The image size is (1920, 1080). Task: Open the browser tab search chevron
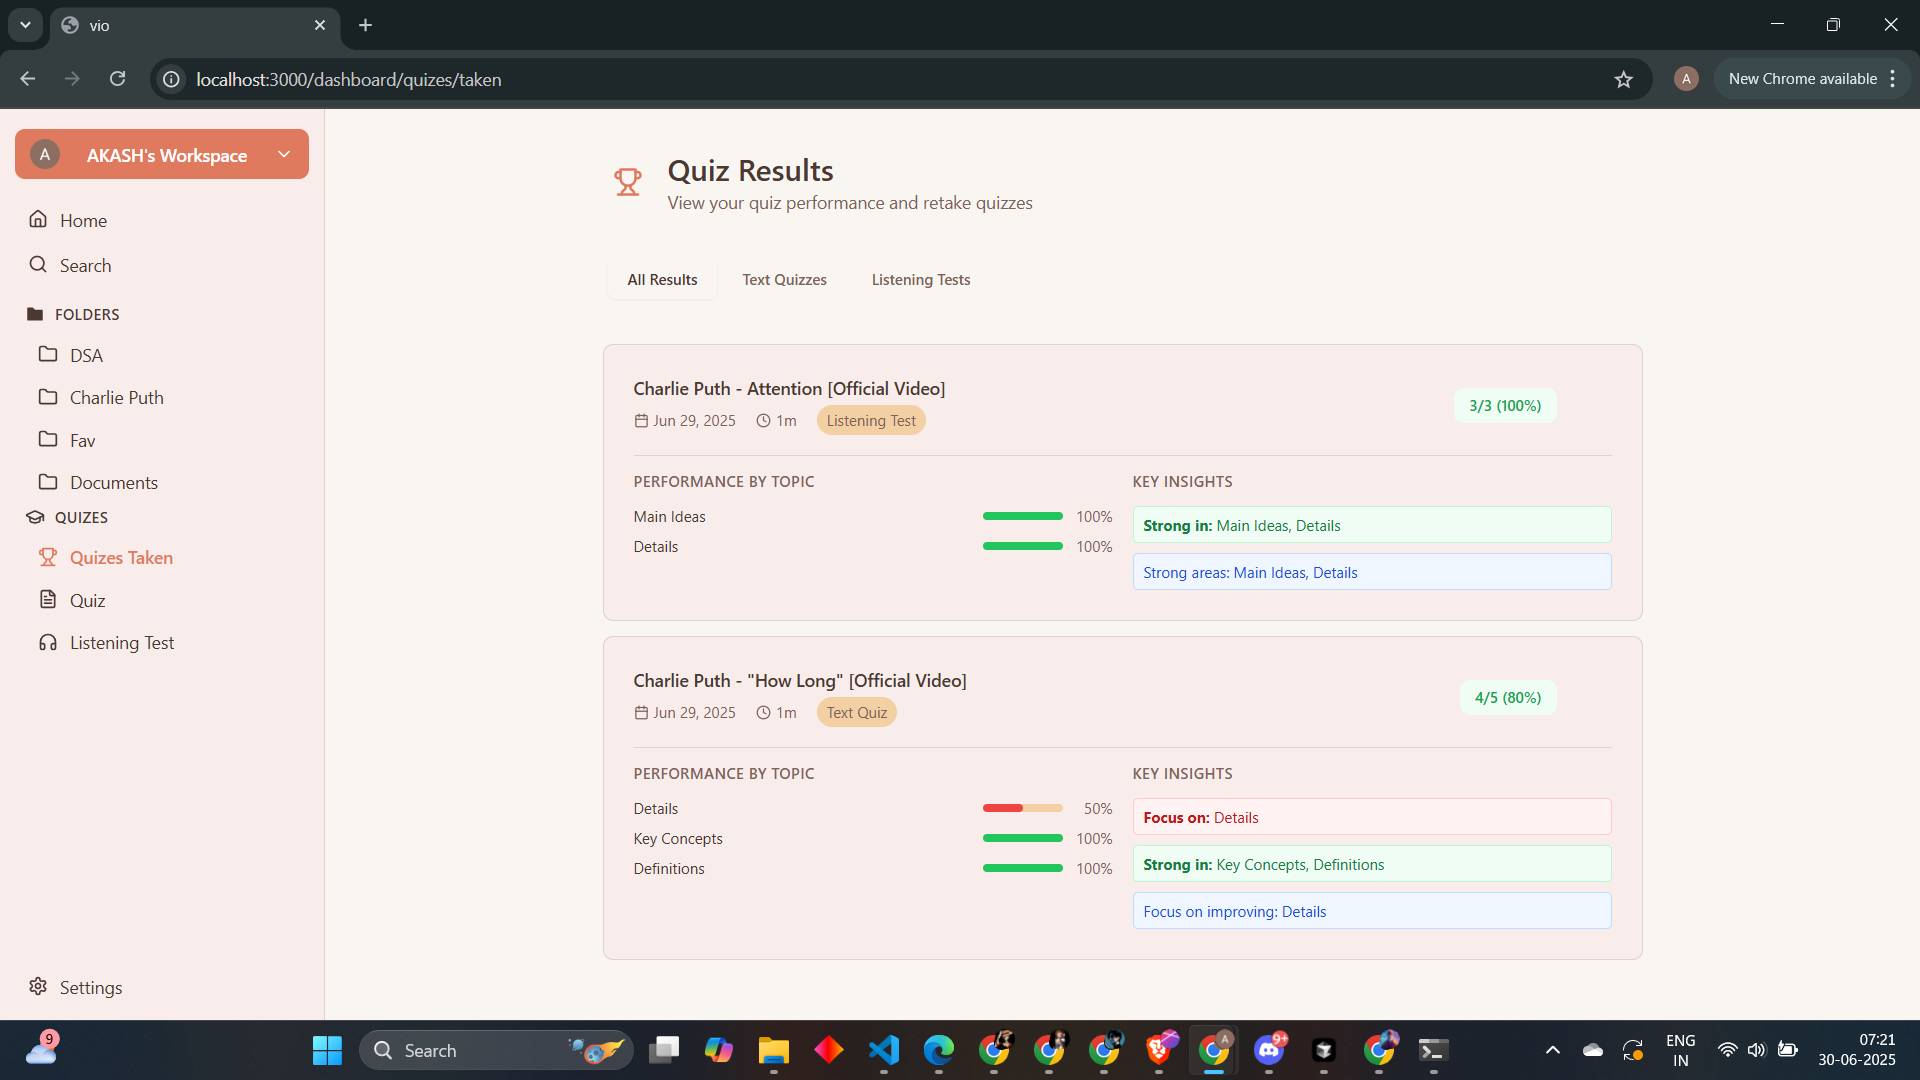[x=25, y=25]
